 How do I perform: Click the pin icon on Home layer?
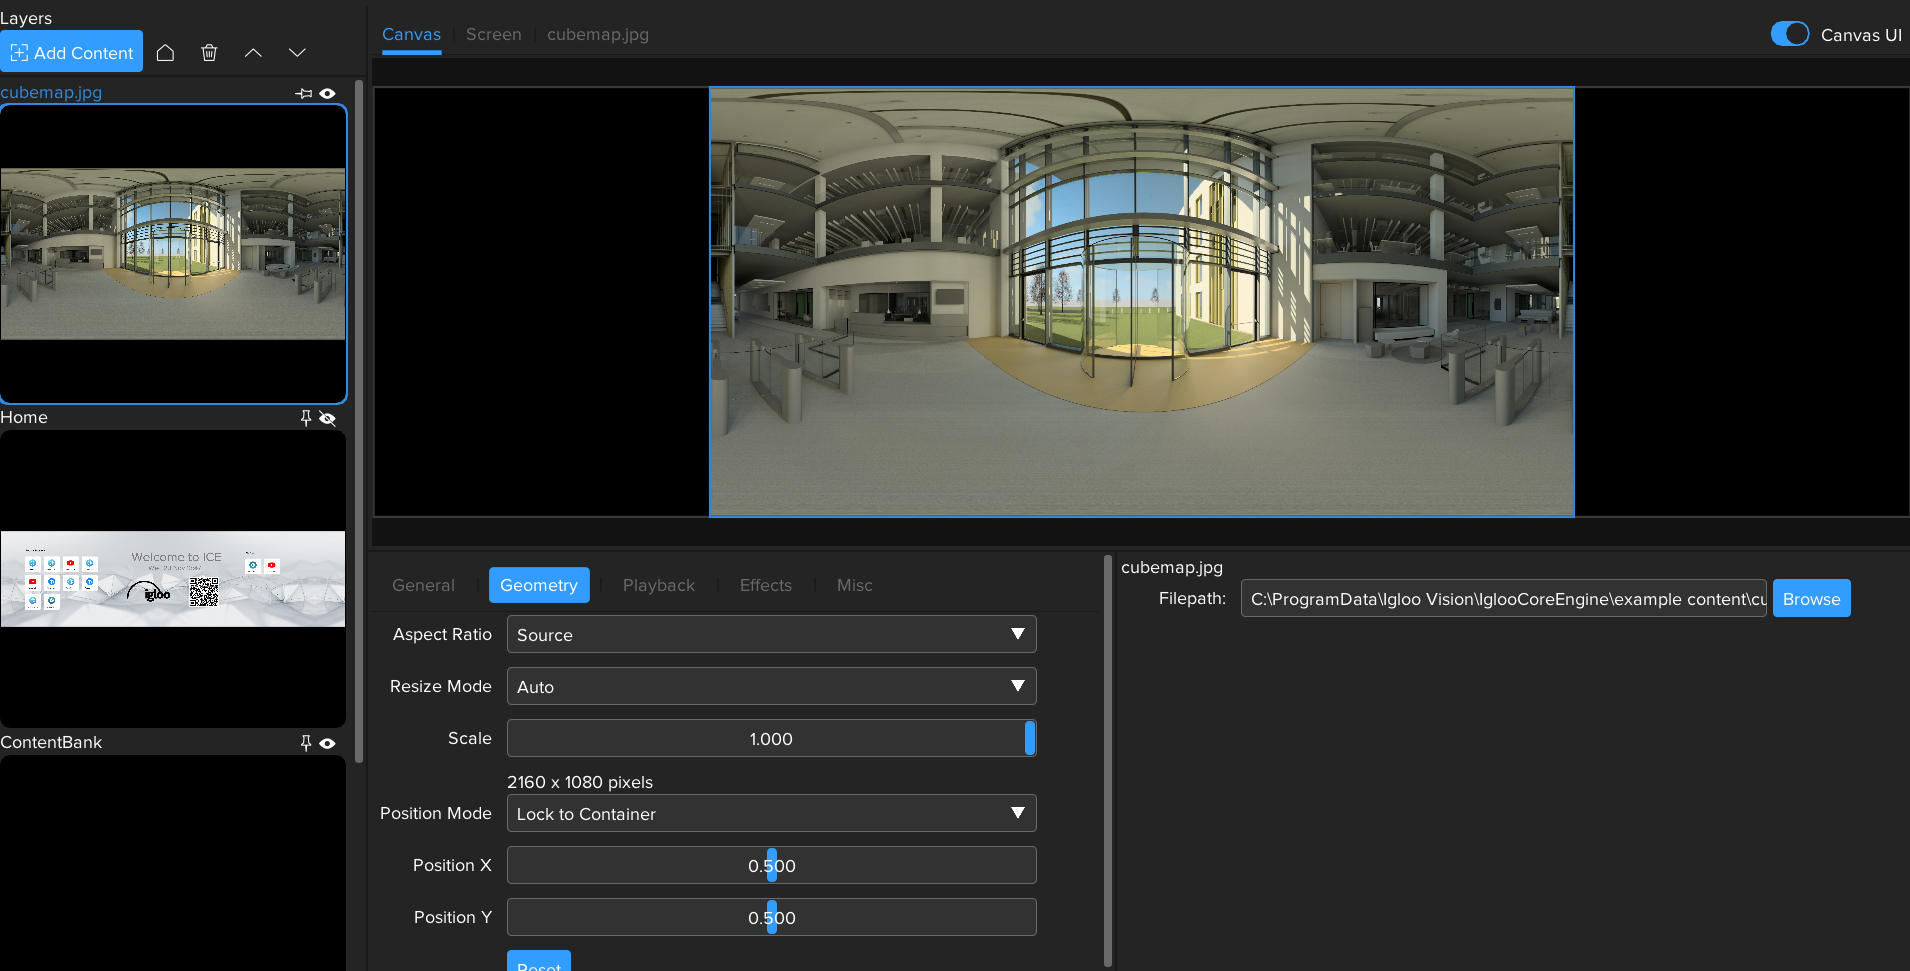click(x=306, y=418)
